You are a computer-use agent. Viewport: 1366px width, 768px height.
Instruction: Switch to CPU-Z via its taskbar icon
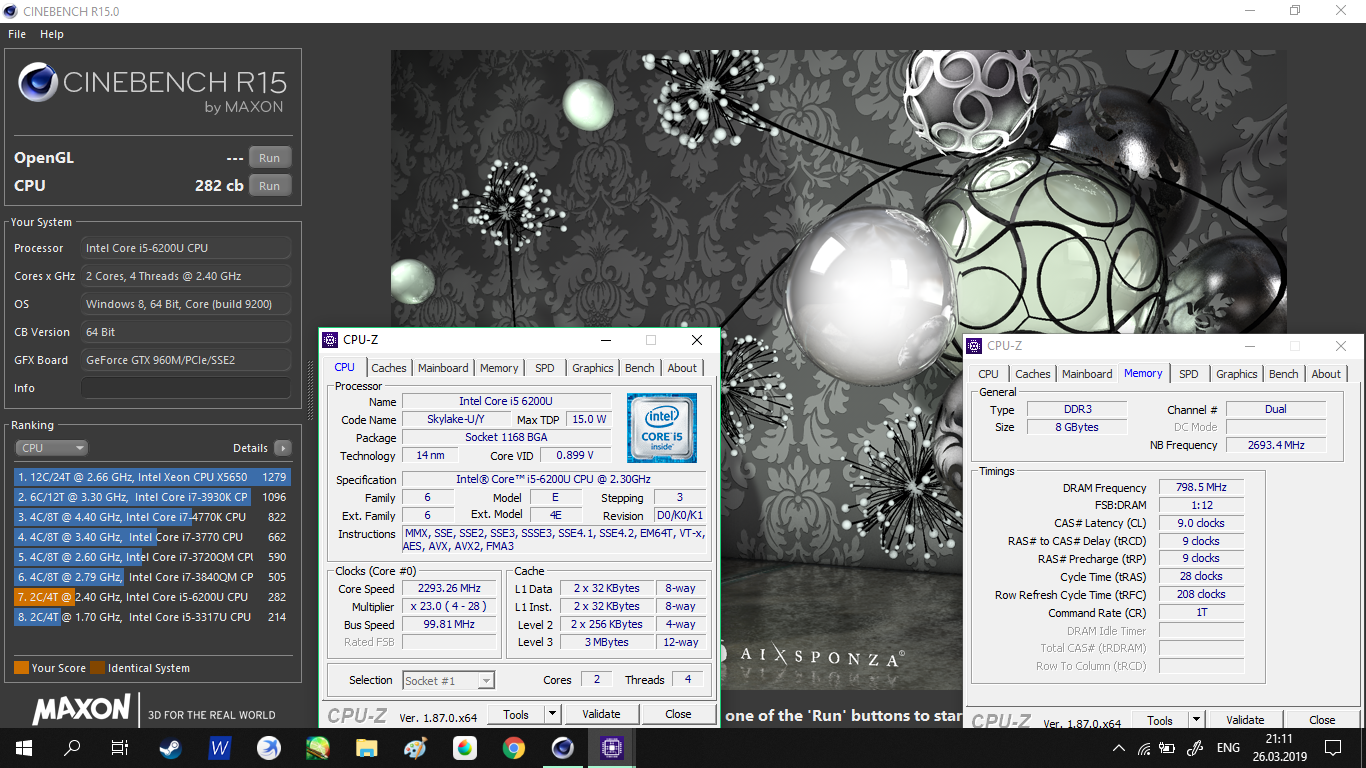(x=611, y=747)
